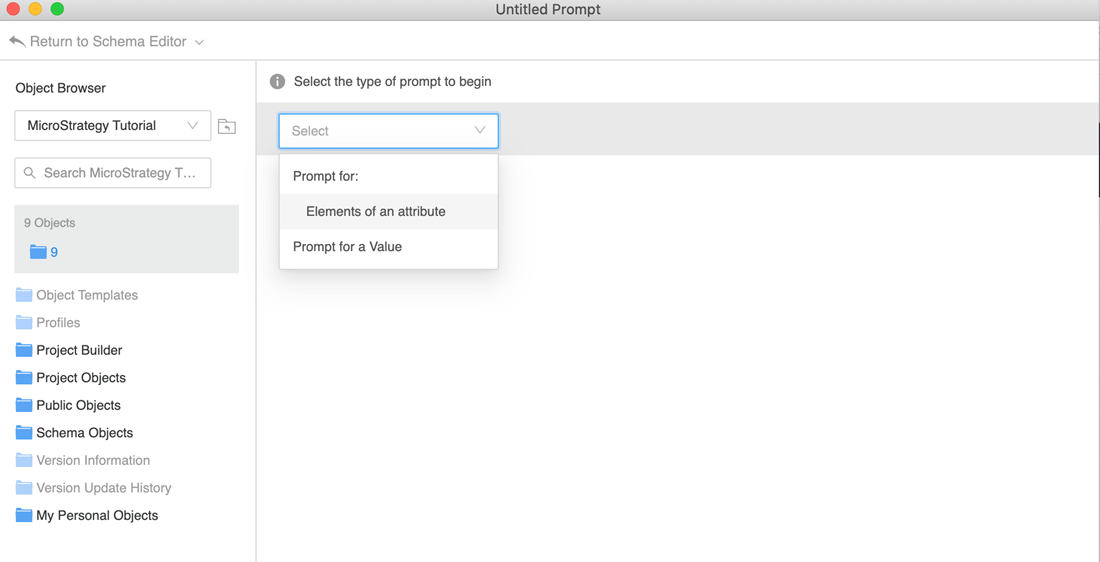Image resolution: width=1100 pixels, height=562 pixels.
Task: Click the blue folder icon labeled 9
Action: pos(38,252)
